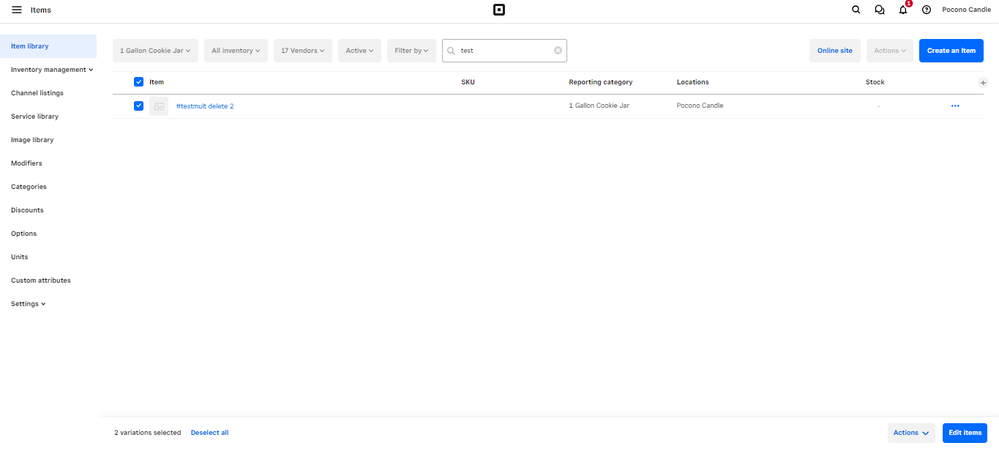Open the hamburger navigation menu
This screenshot has height=449, width=999.
coord(16,10)
